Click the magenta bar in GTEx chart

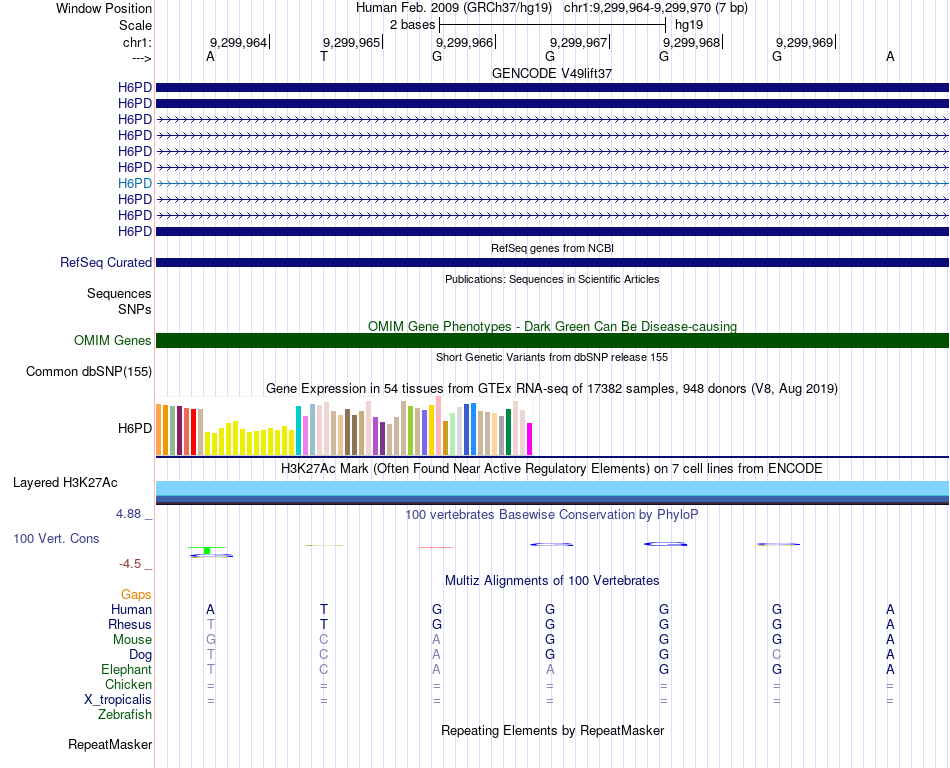(530, 439)
